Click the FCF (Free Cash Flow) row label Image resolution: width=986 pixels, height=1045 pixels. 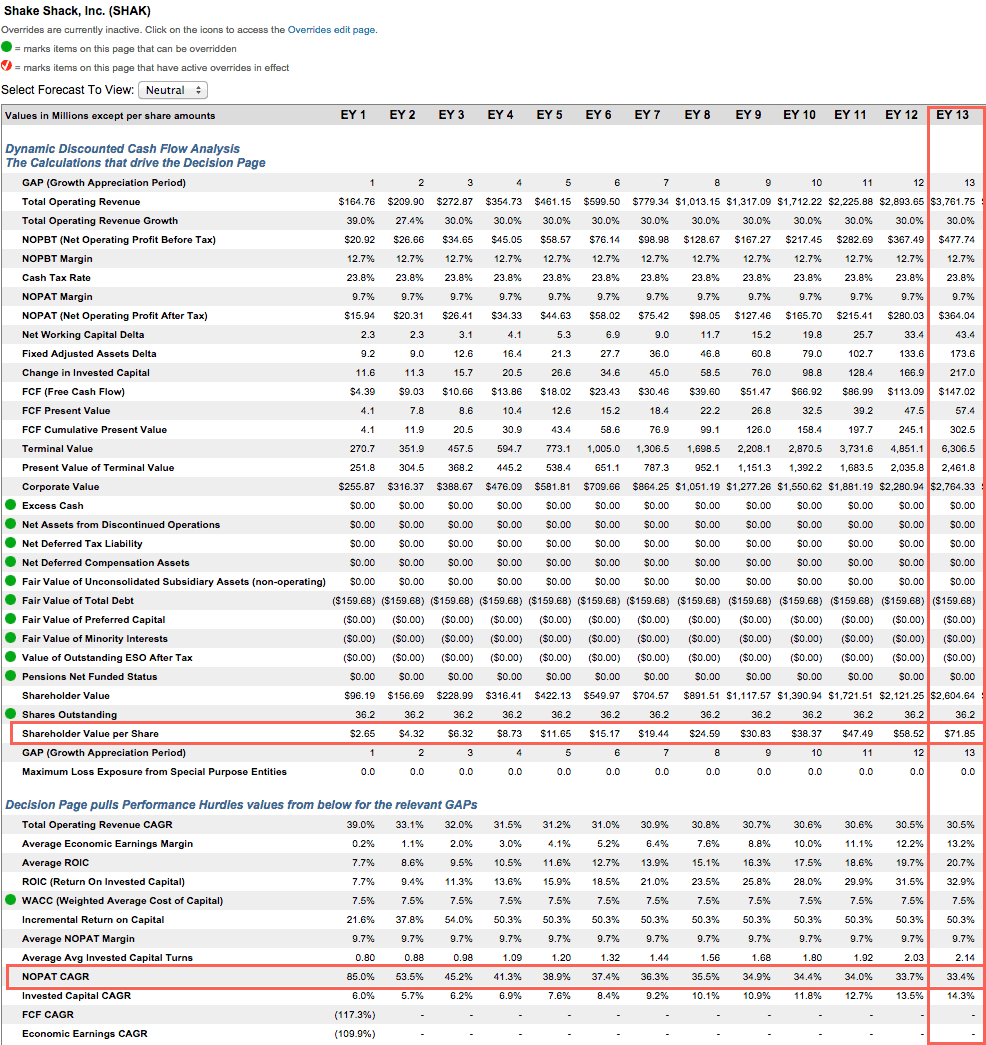point(73,392)
